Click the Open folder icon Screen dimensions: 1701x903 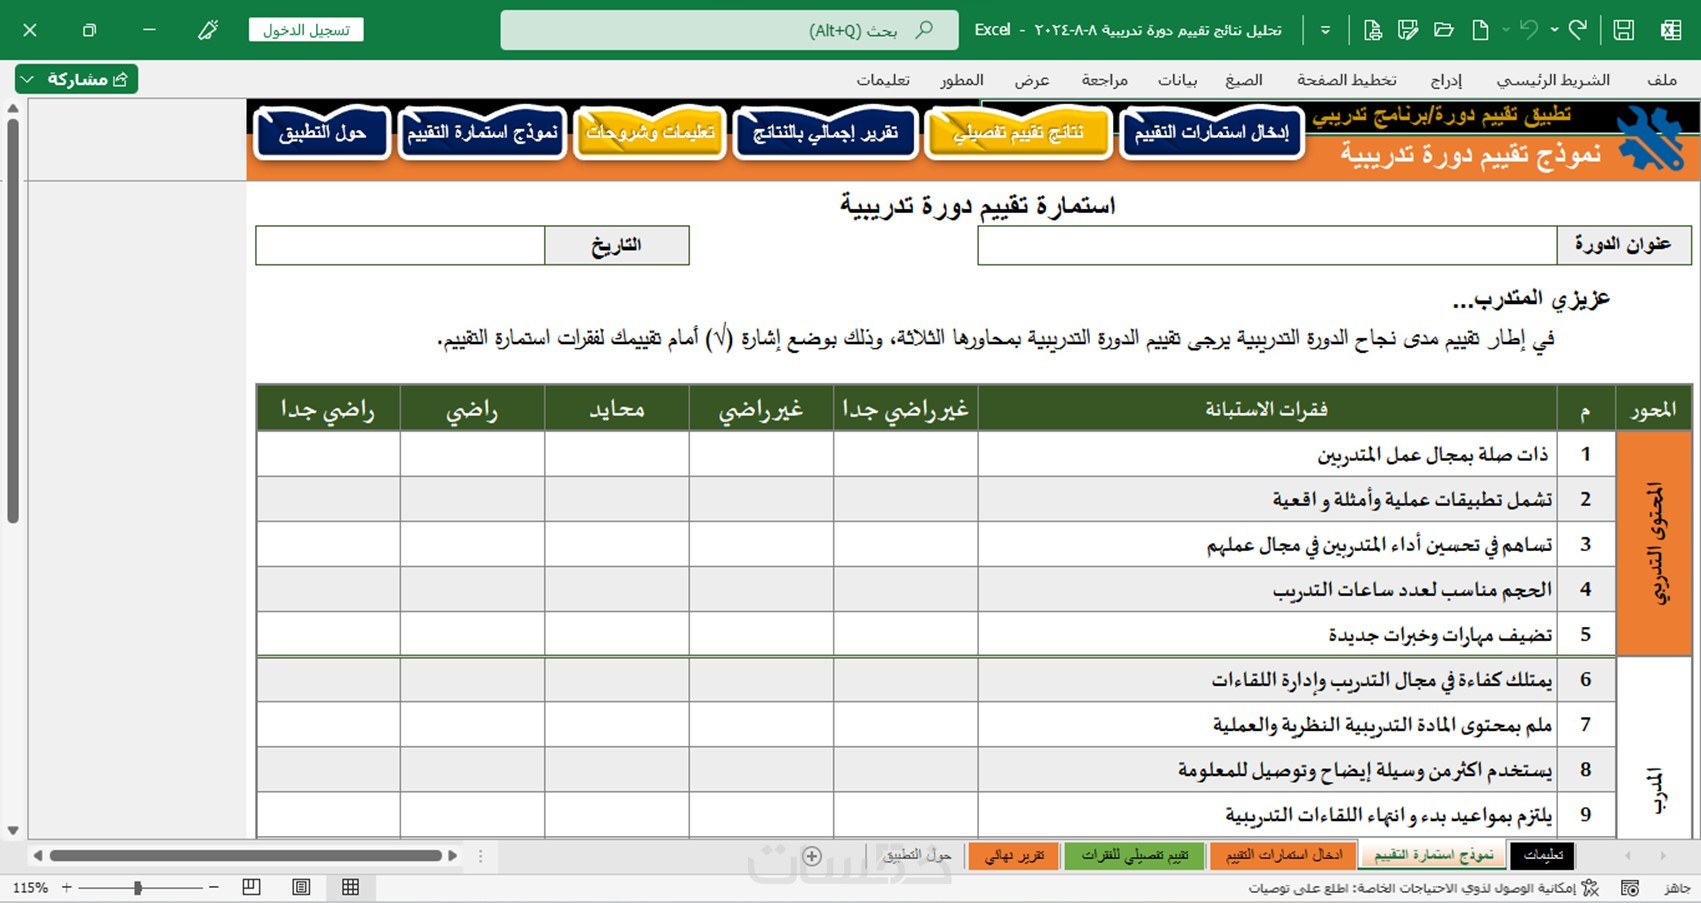1444,30
